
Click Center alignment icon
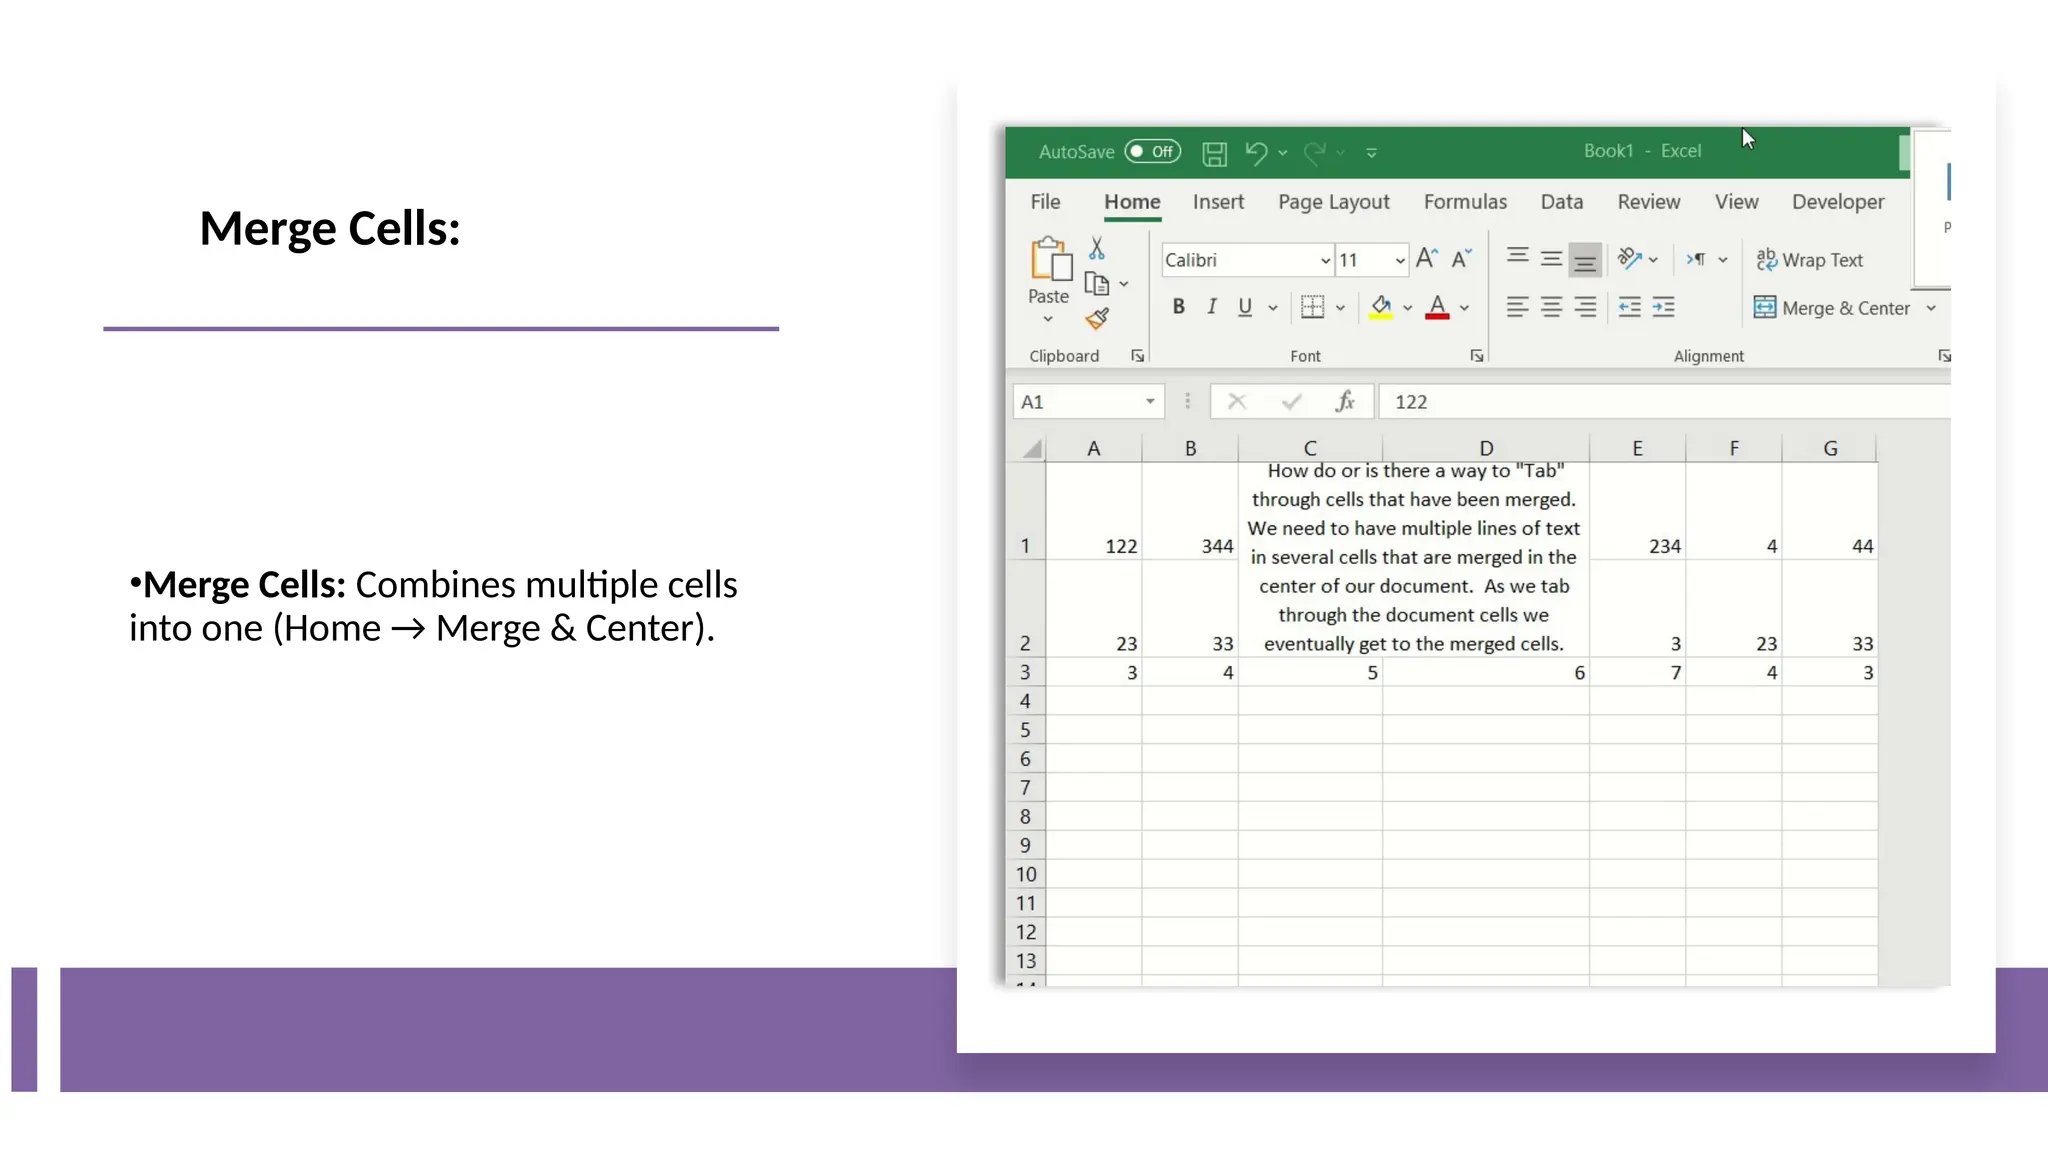[x=1551, y=307]
